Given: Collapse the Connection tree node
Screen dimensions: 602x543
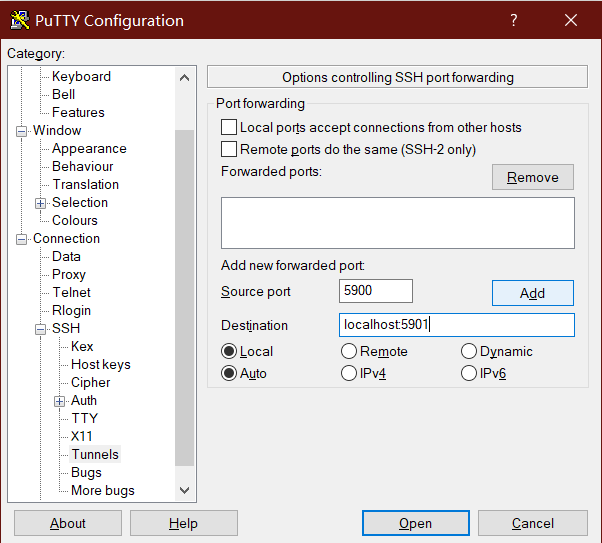Looking at the screenshot, I should tap(22, 239).
